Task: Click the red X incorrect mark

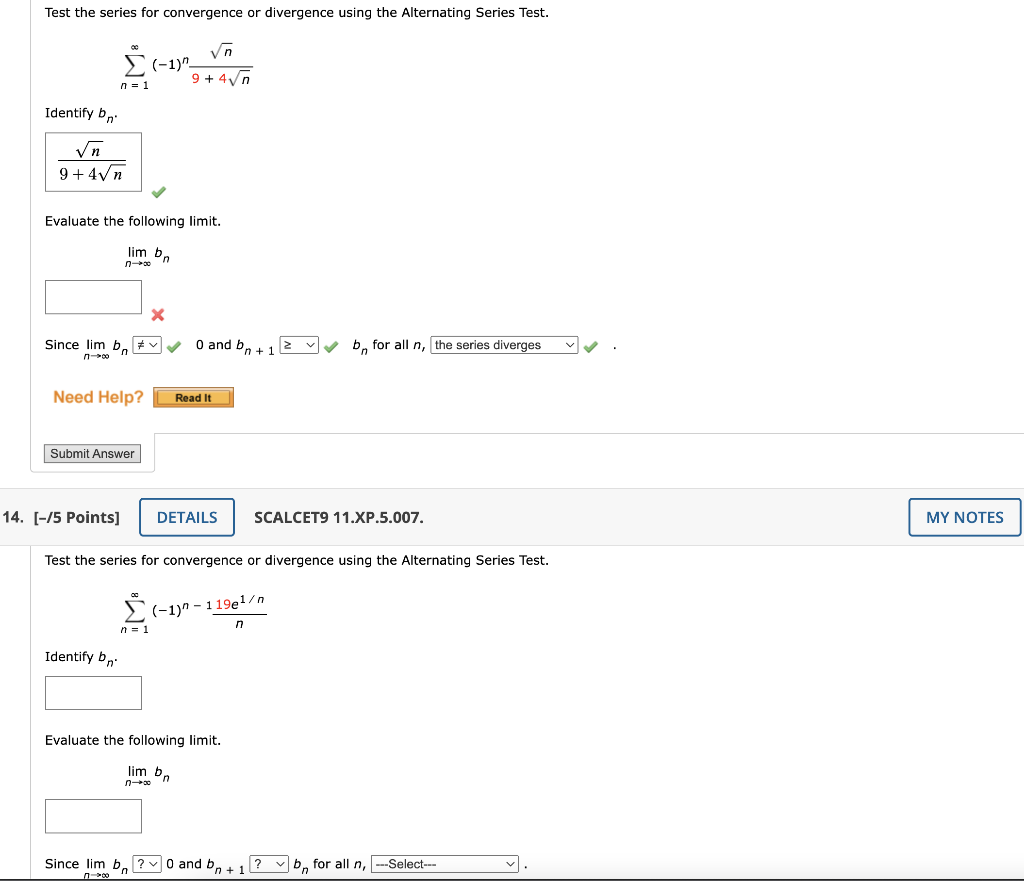Action: tap(157, 315)
